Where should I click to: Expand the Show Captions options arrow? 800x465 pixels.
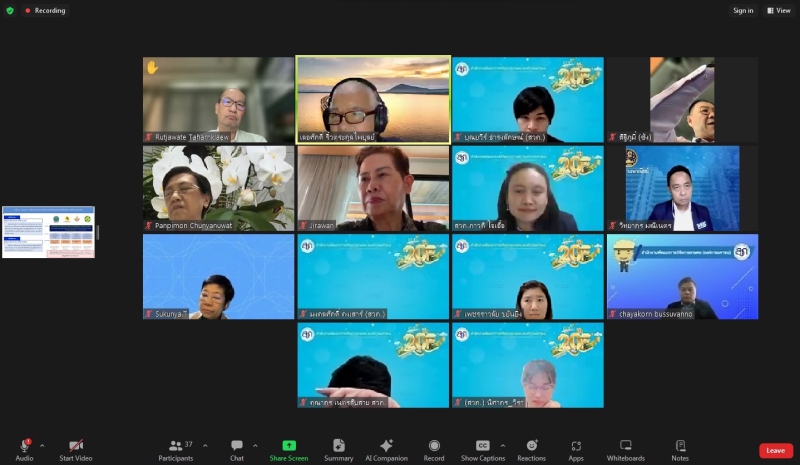[502, 446]
